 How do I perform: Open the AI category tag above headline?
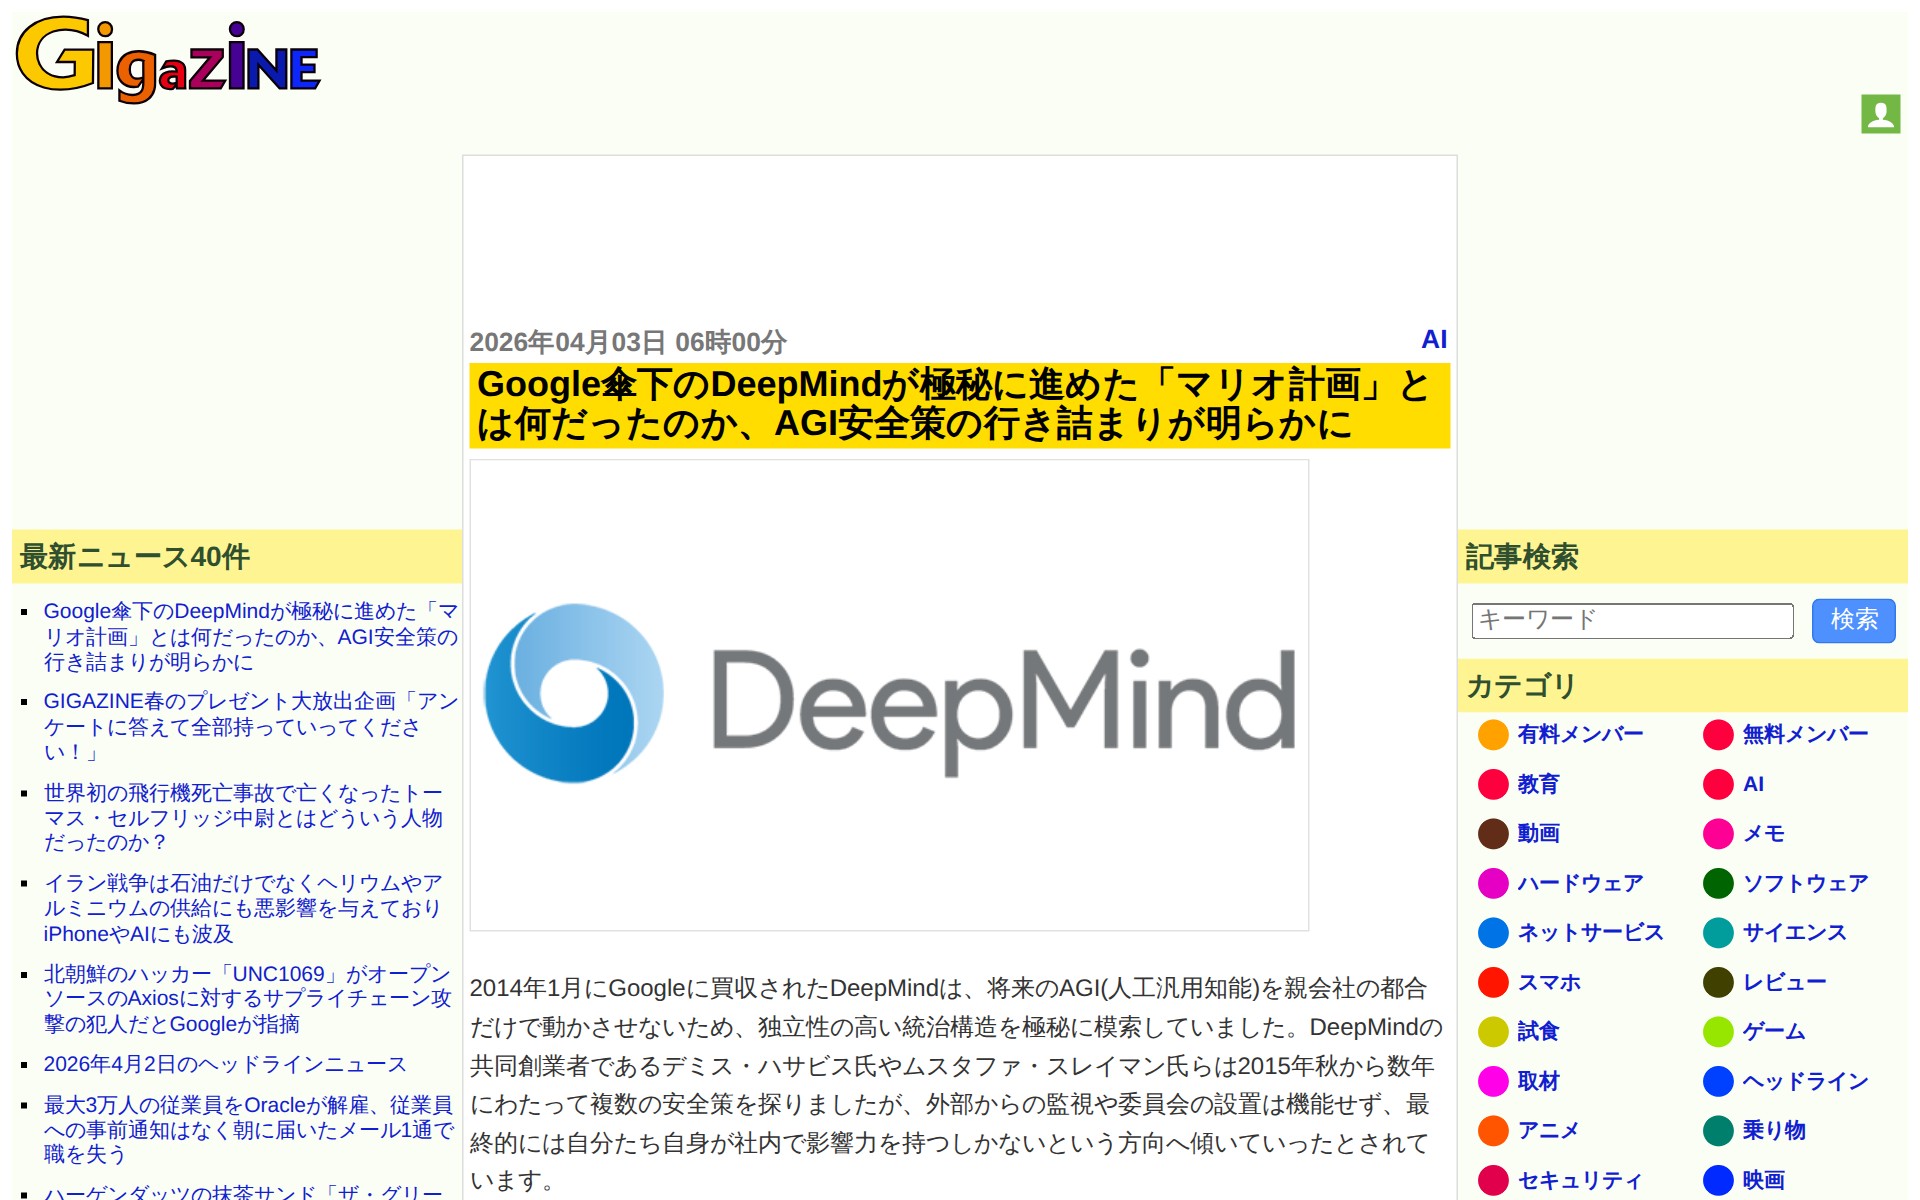(1434, 340)
